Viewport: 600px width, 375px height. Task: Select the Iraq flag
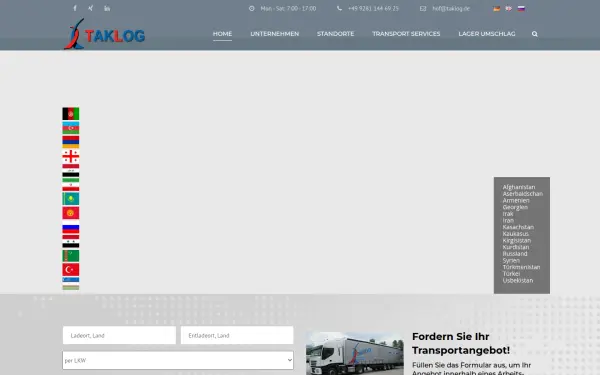point(71,170)
